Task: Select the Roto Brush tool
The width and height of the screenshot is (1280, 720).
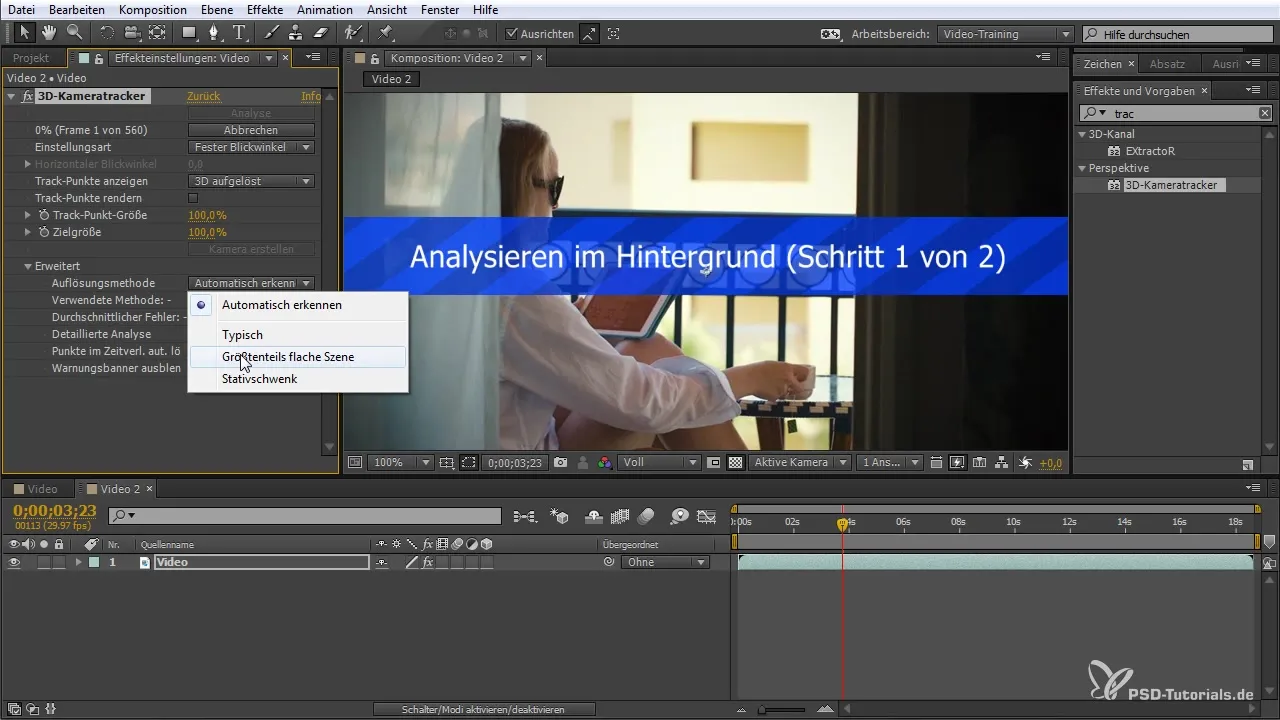Action: [353, 33]
